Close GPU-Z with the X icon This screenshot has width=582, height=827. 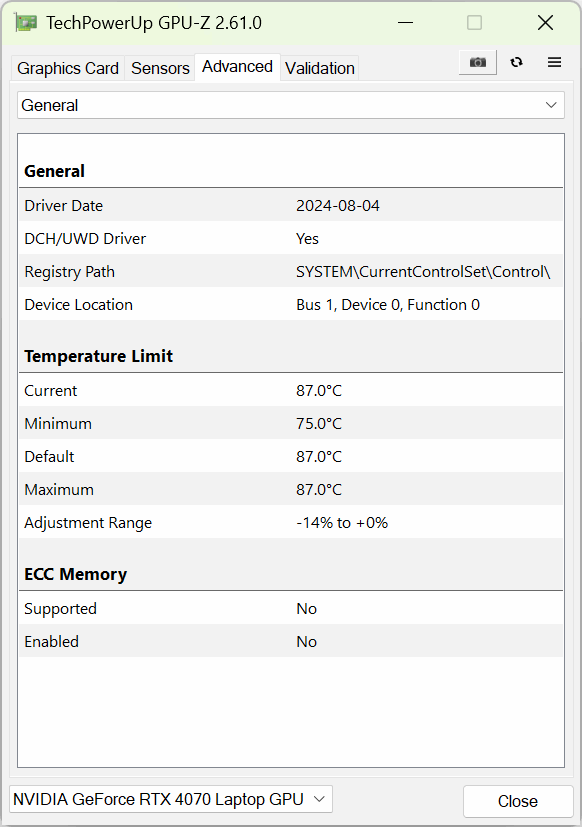tap(545, 23)
